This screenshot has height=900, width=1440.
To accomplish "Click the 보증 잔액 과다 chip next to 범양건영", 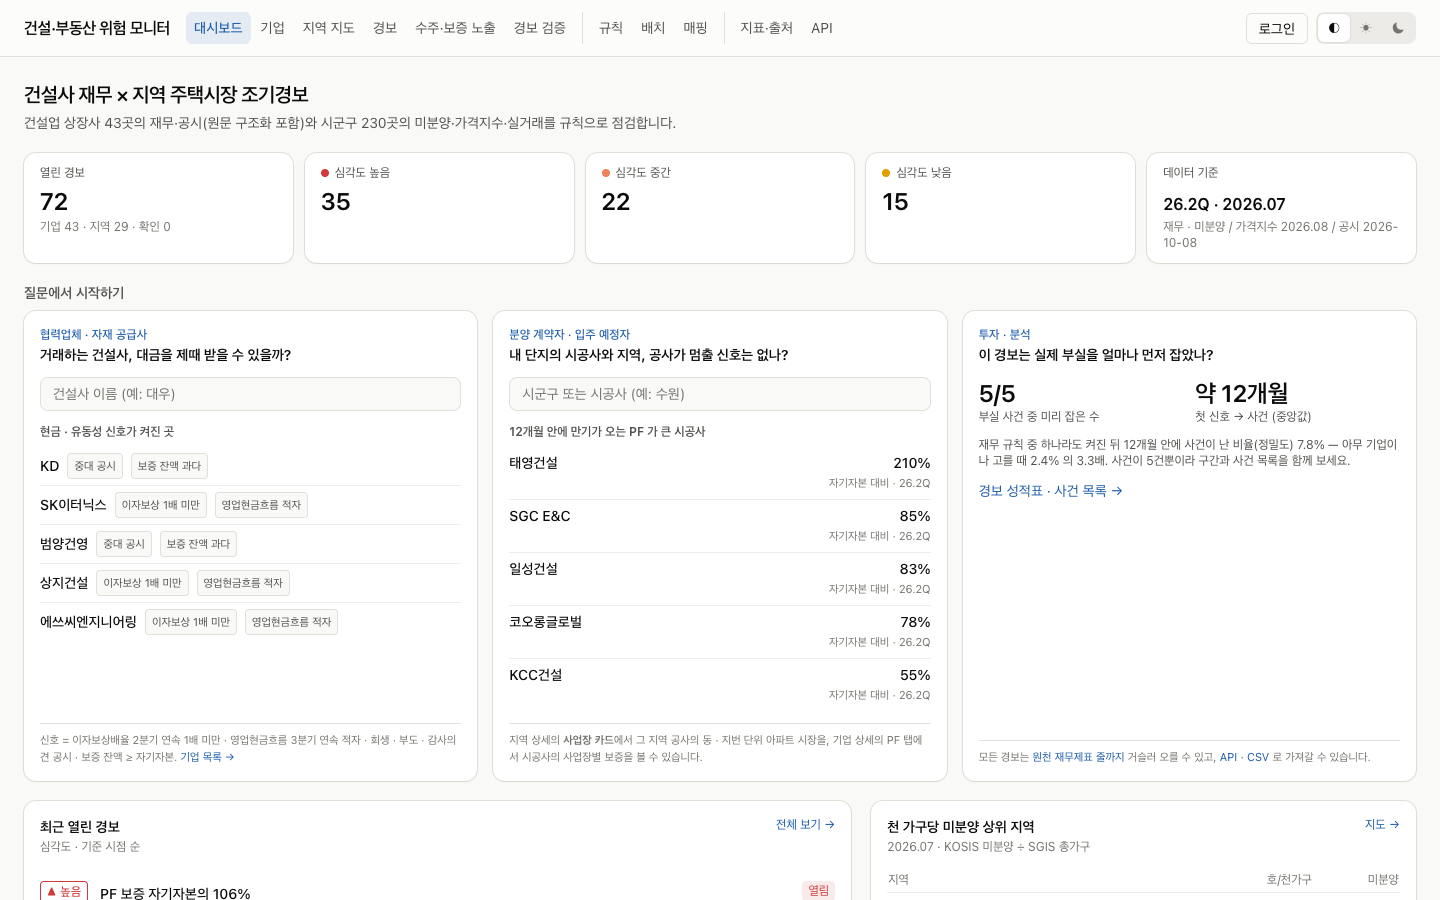I will click(198, 544).
